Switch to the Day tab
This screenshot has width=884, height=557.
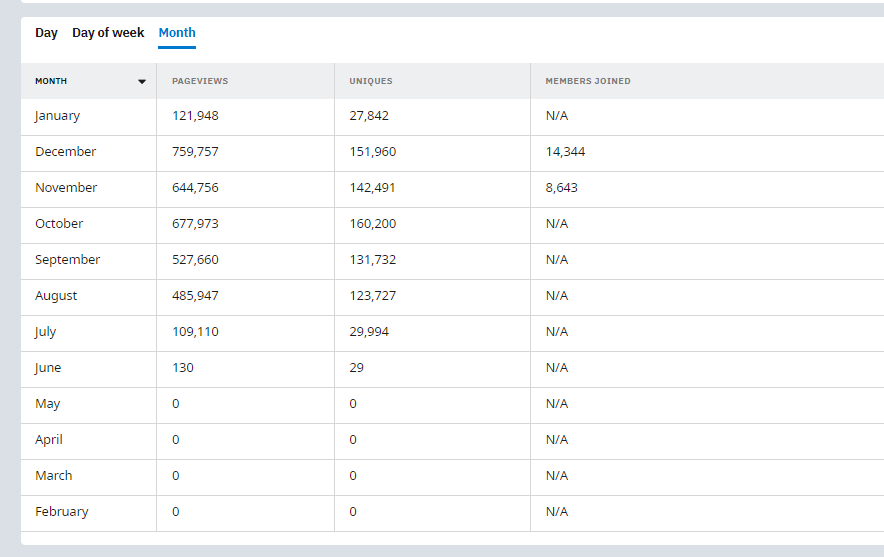(46, 33)
